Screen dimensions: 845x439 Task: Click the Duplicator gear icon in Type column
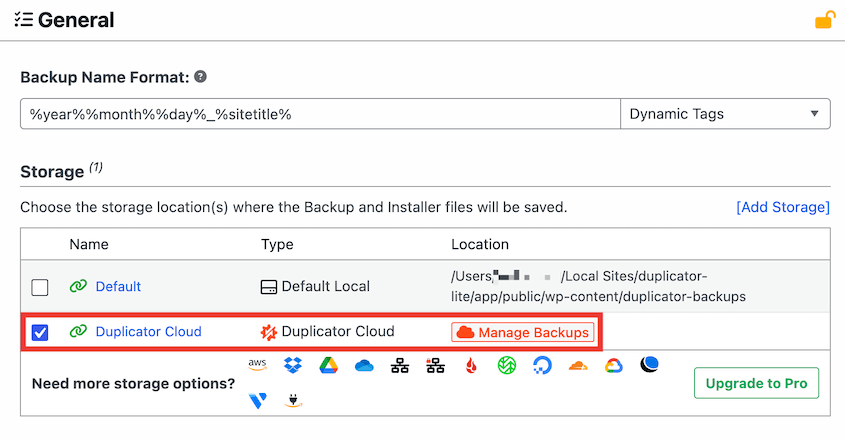pyautogui.click(x=268, y=332)
